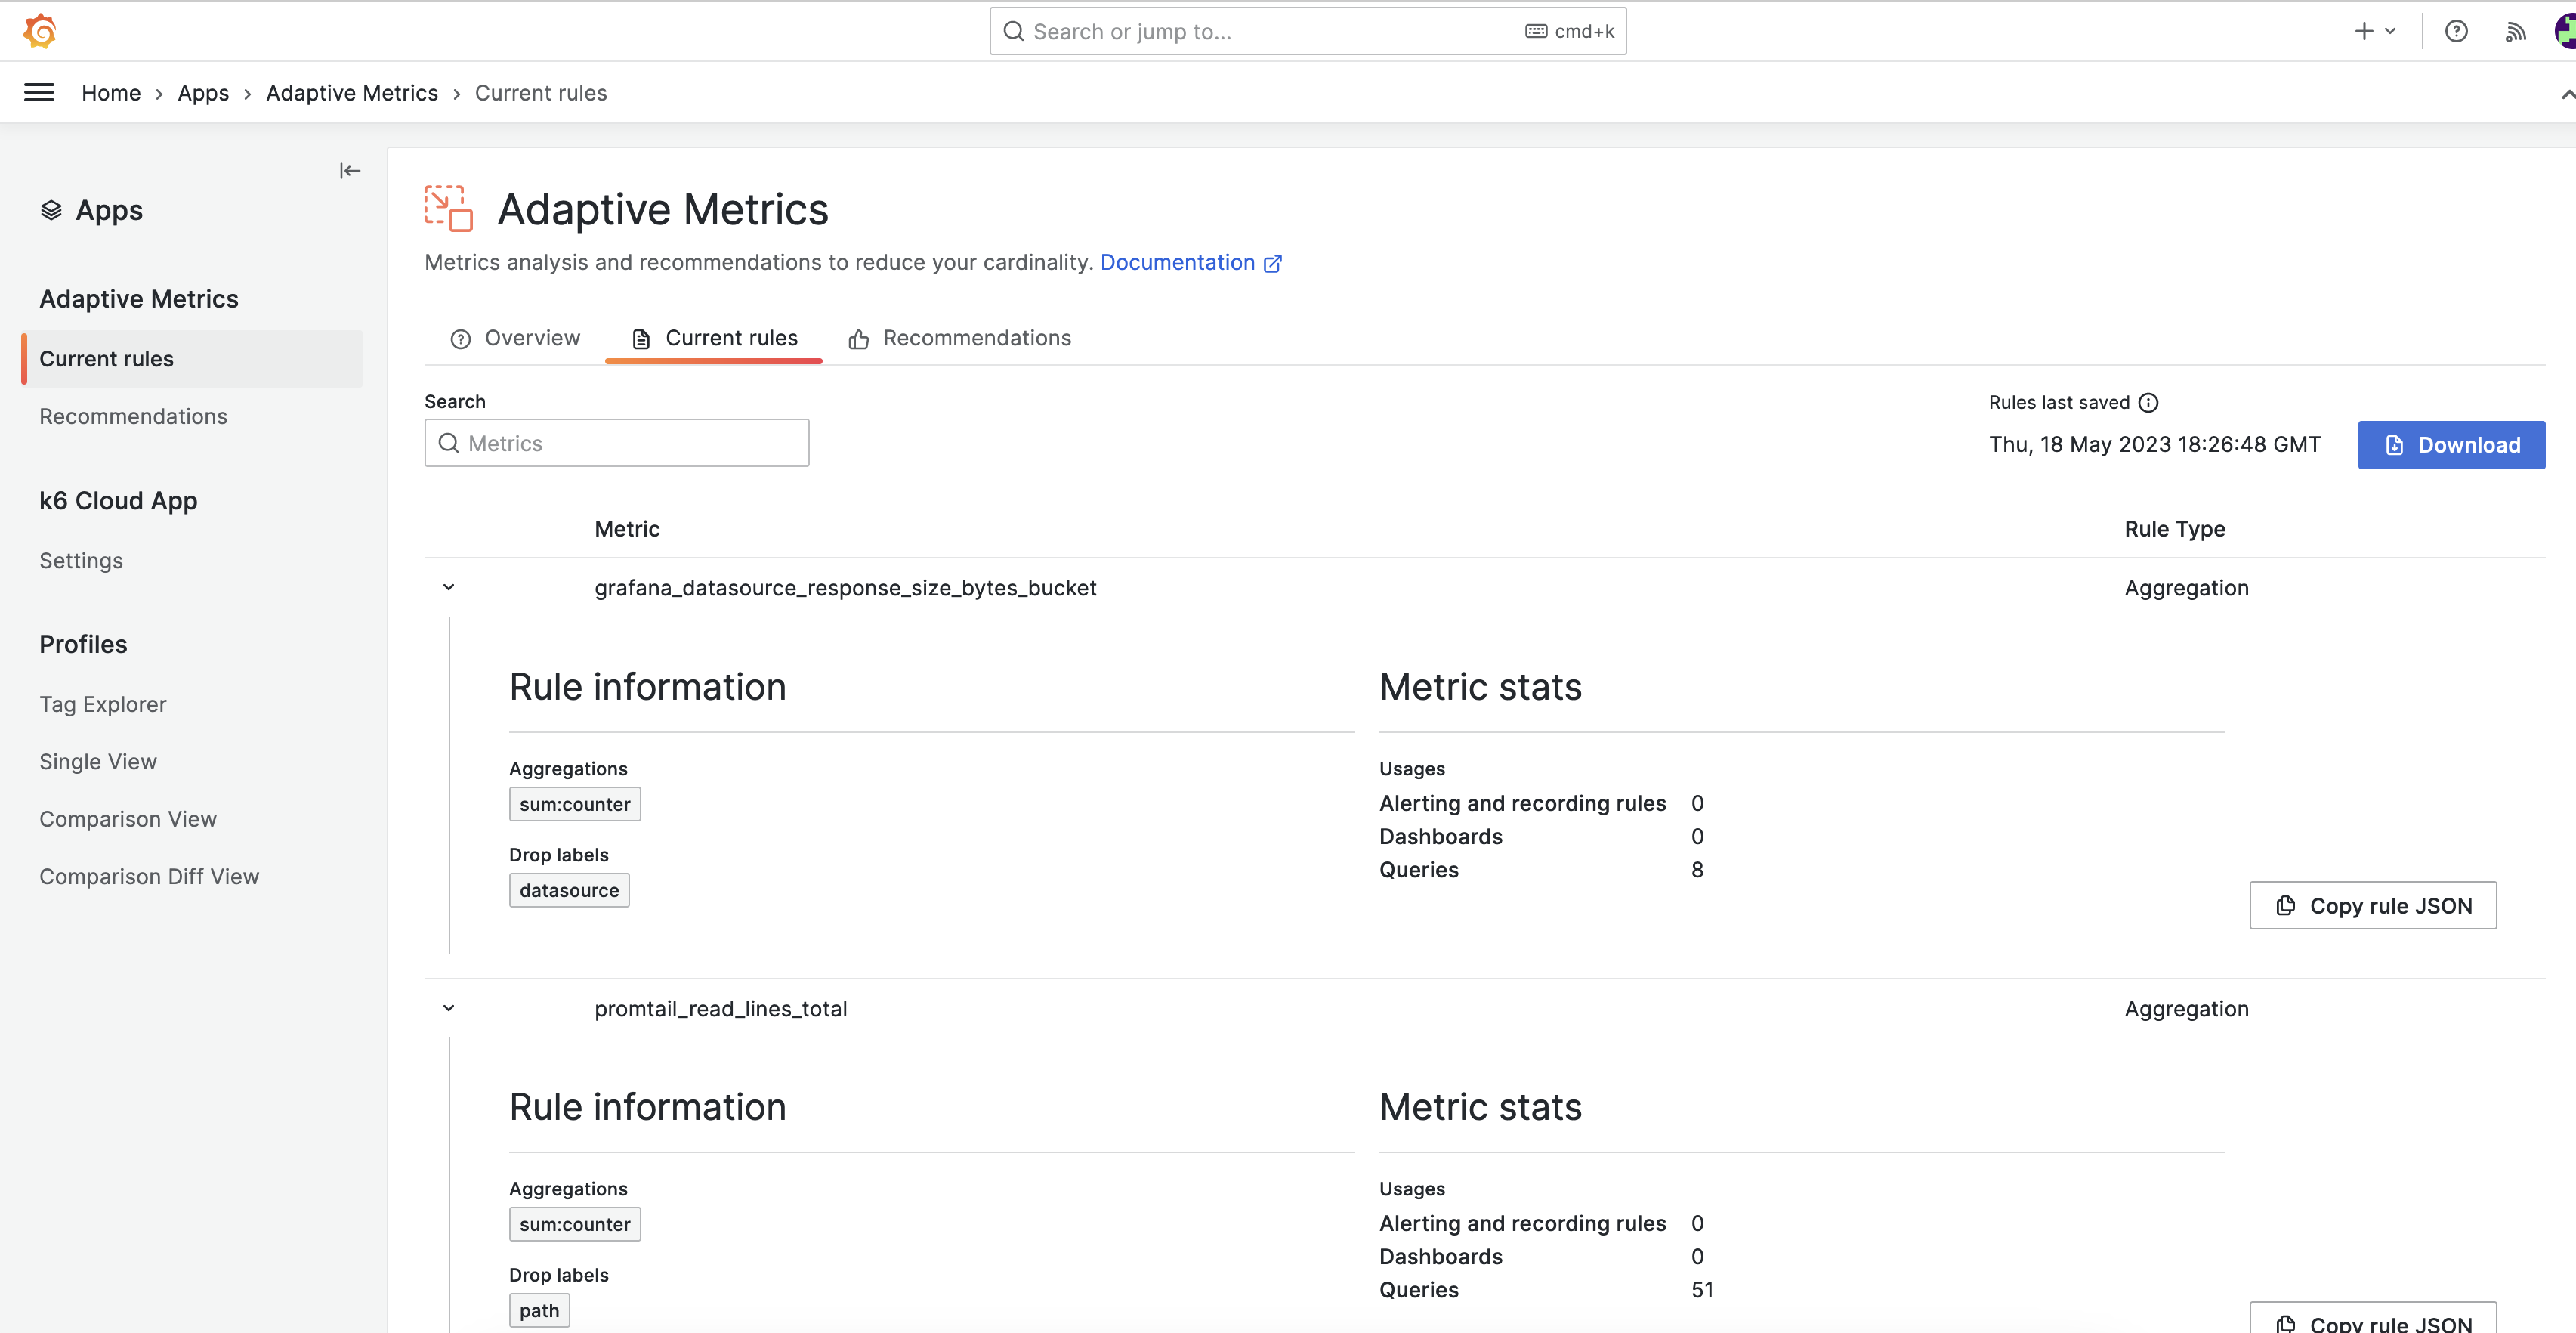
Task: Click the Download button
Action: (2450, 445)
